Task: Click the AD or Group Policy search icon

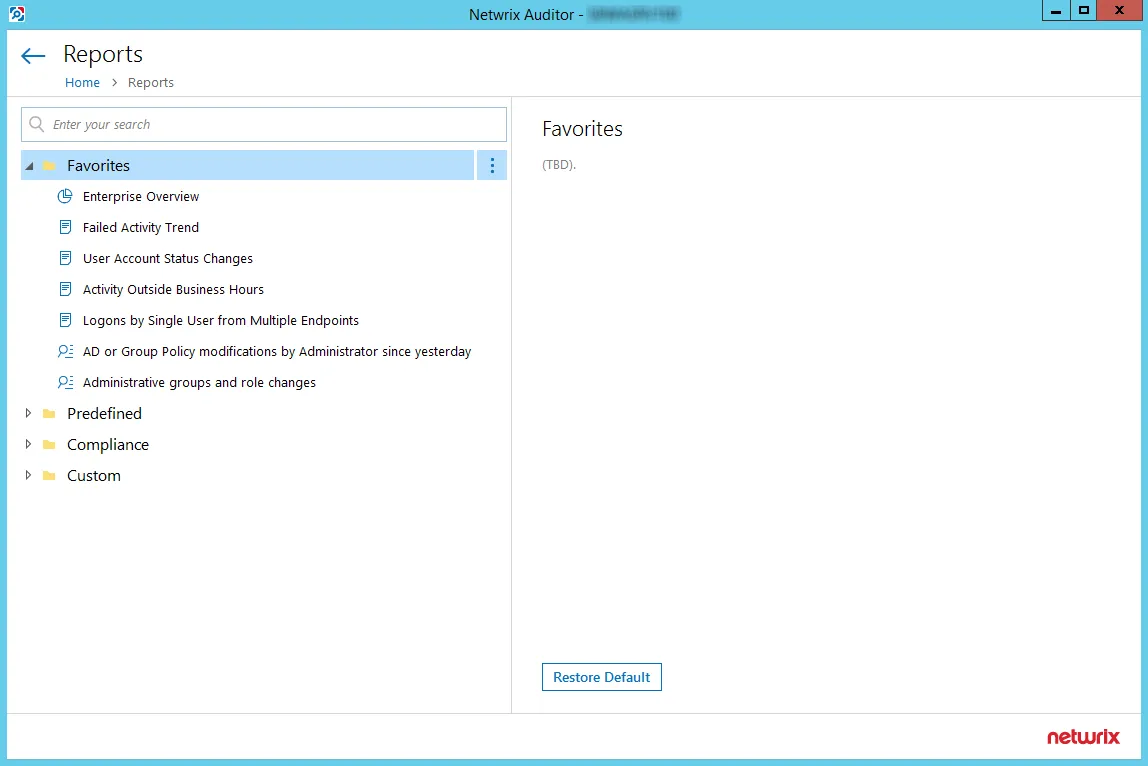Action: 65,351
